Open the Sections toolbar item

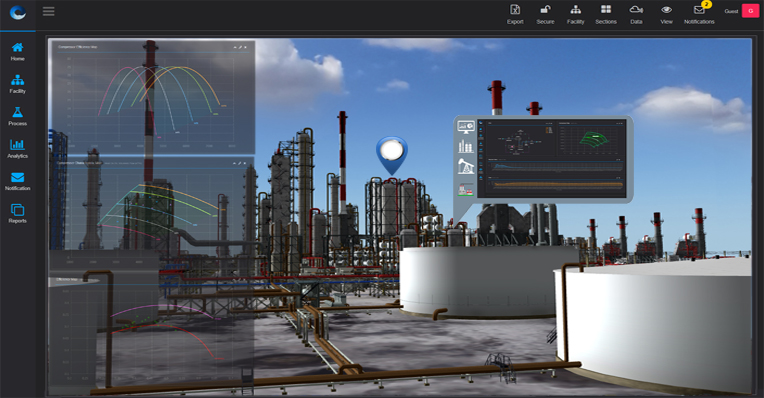[x=606, y=14]
